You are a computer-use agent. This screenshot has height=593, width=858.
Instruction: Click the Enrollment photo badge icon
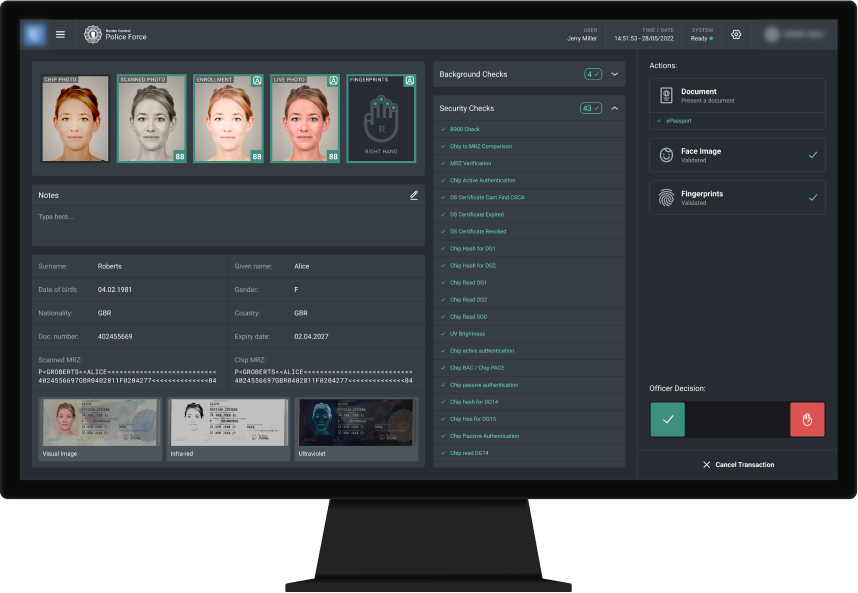(257, 80)
